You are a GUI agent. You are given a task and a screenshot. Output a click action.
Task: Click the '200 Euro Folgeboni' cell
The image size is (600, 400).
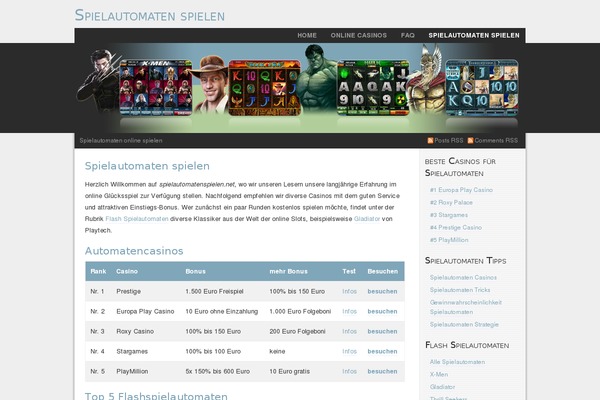(x=297, y=331)
